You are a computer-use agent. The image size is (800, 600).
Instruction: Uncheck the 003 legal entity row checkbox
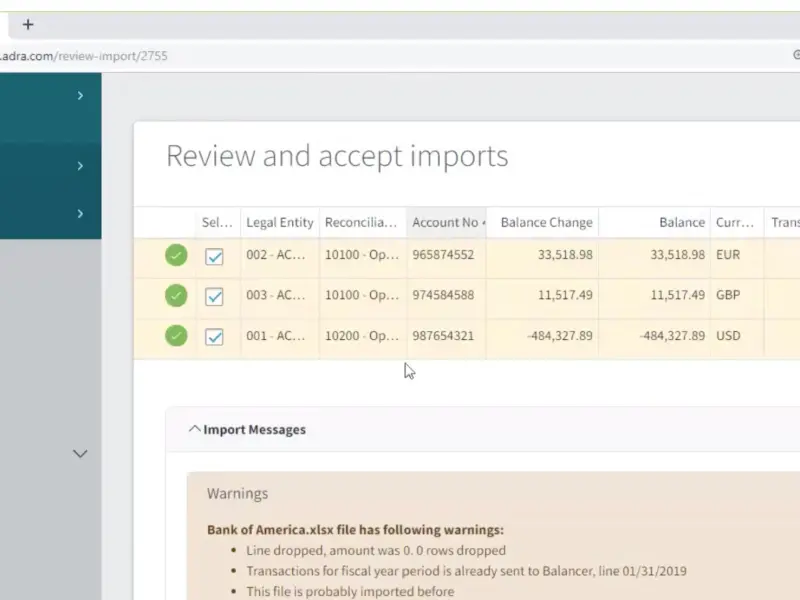pos(214,296)
